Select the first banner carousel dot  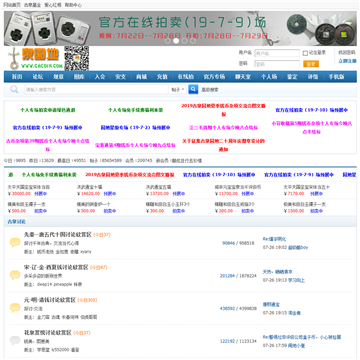coord(167,41)
